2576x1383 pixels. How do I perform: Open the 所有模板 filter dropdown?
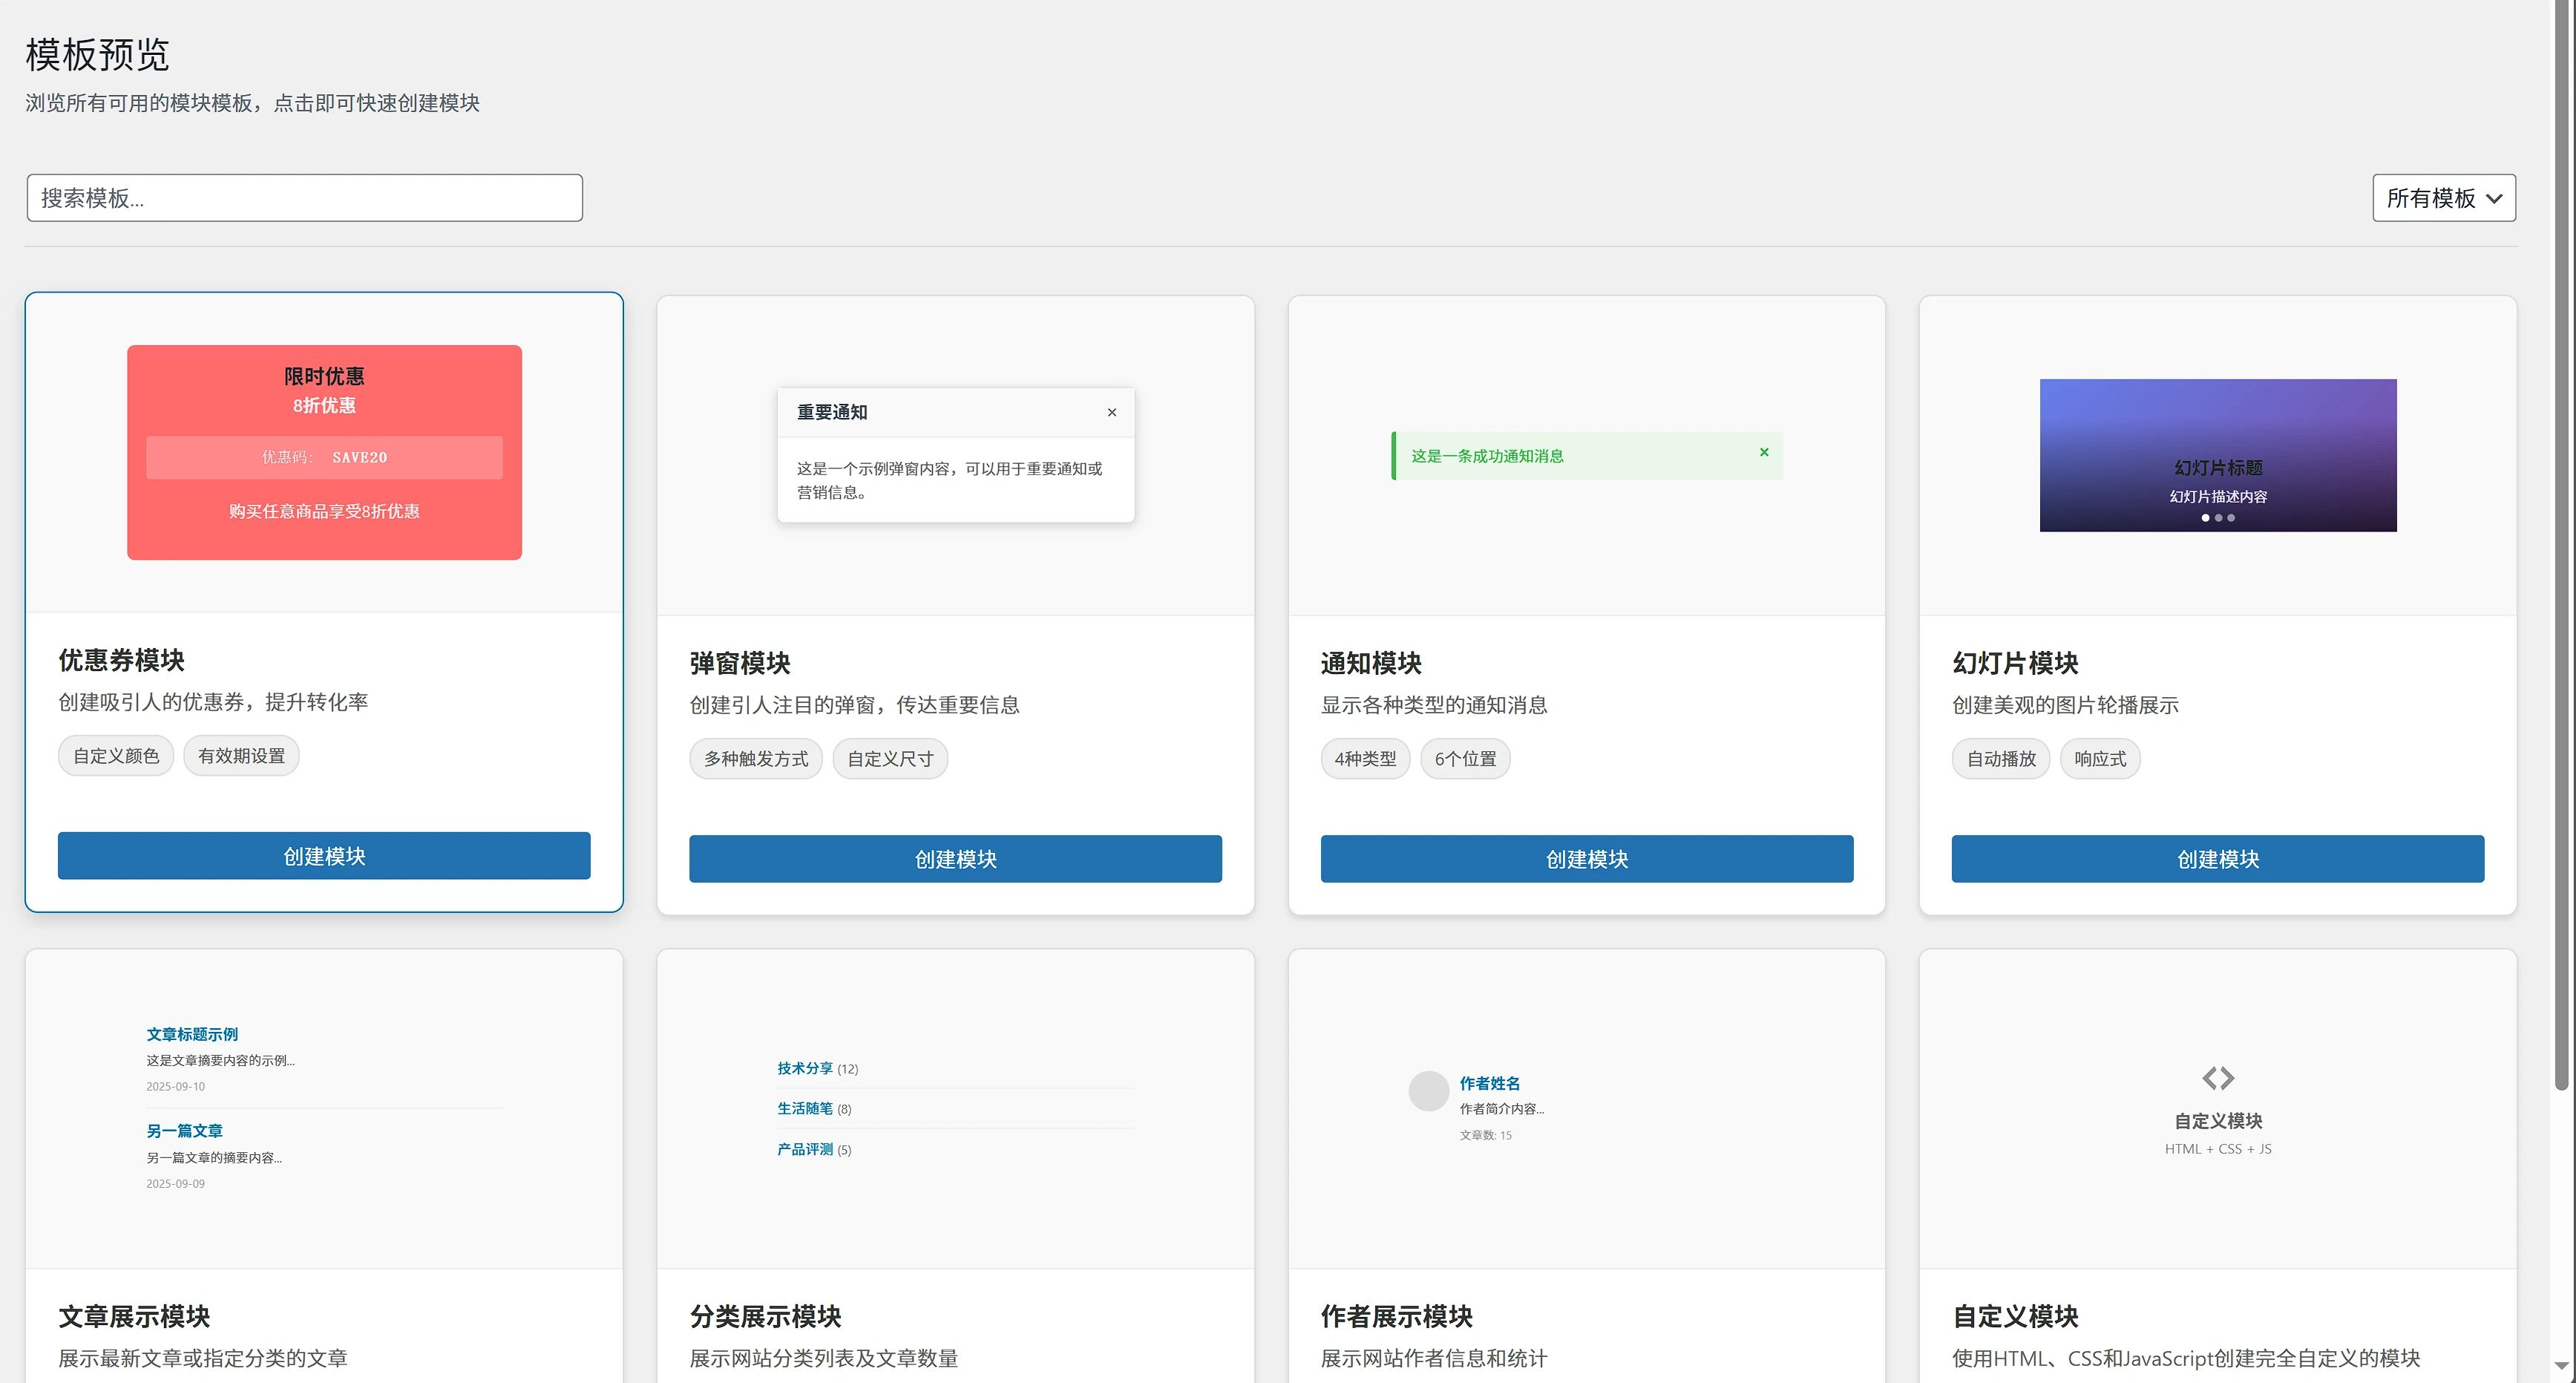point(2443,198)
